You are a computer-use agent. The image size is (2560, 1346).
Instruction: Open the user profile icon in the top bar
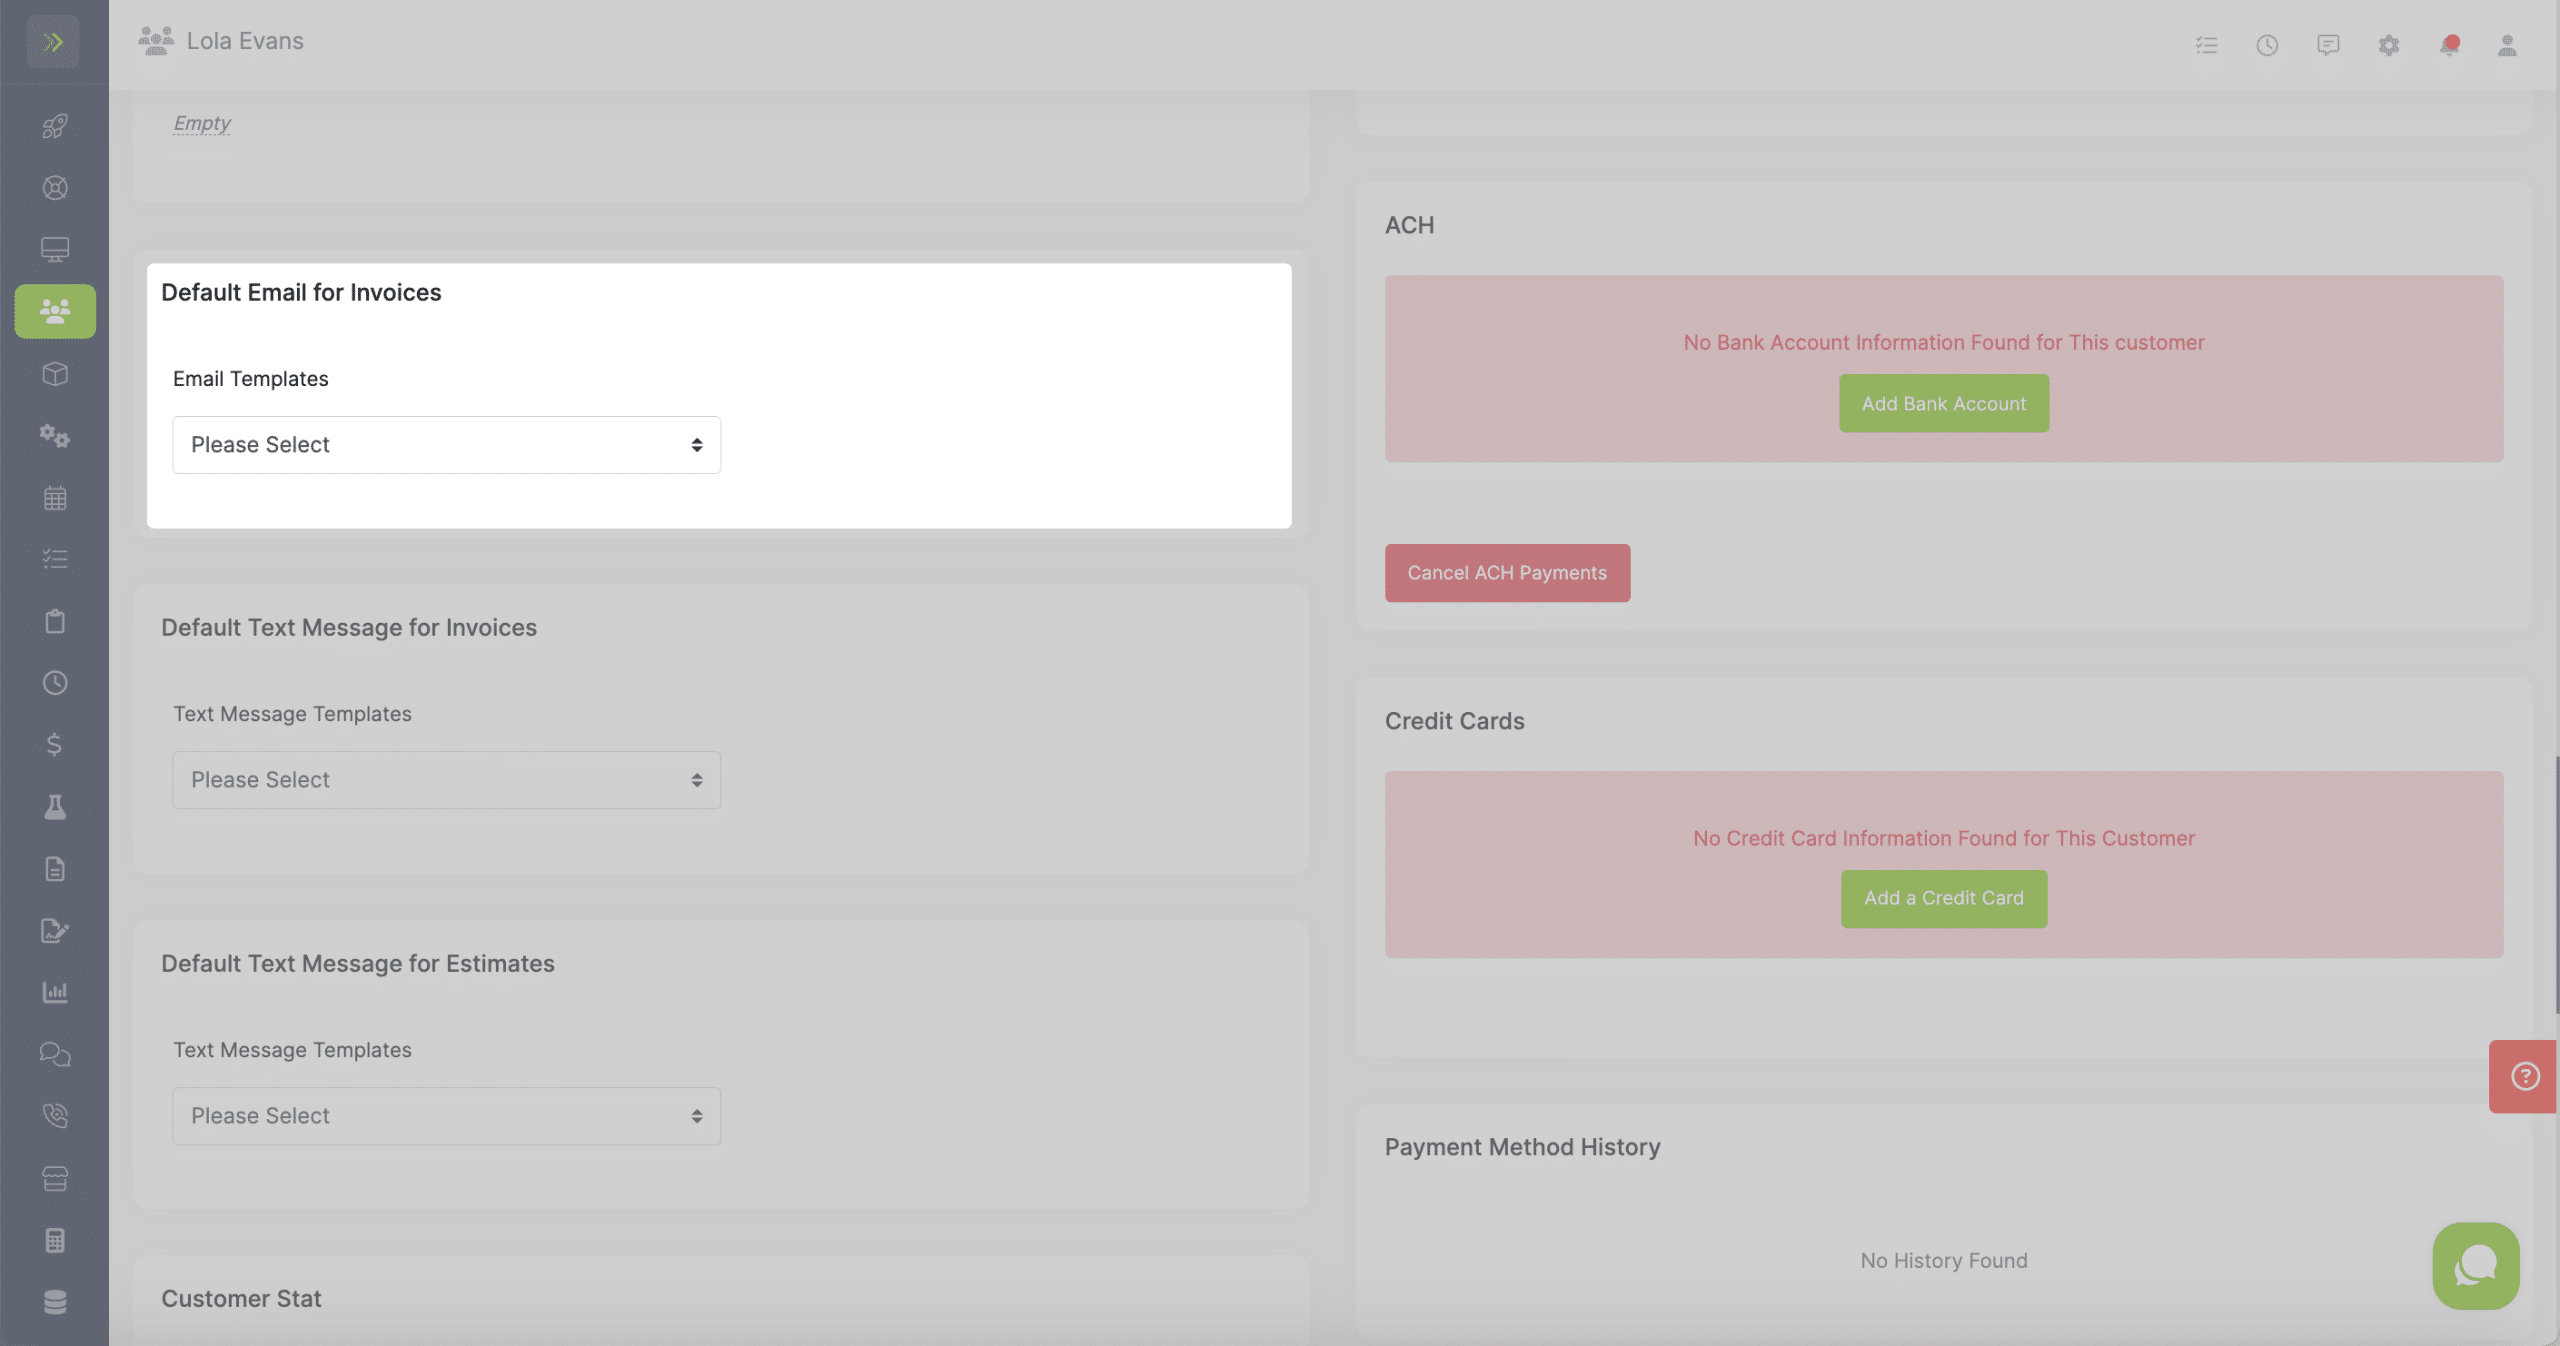click(2507, 45)
